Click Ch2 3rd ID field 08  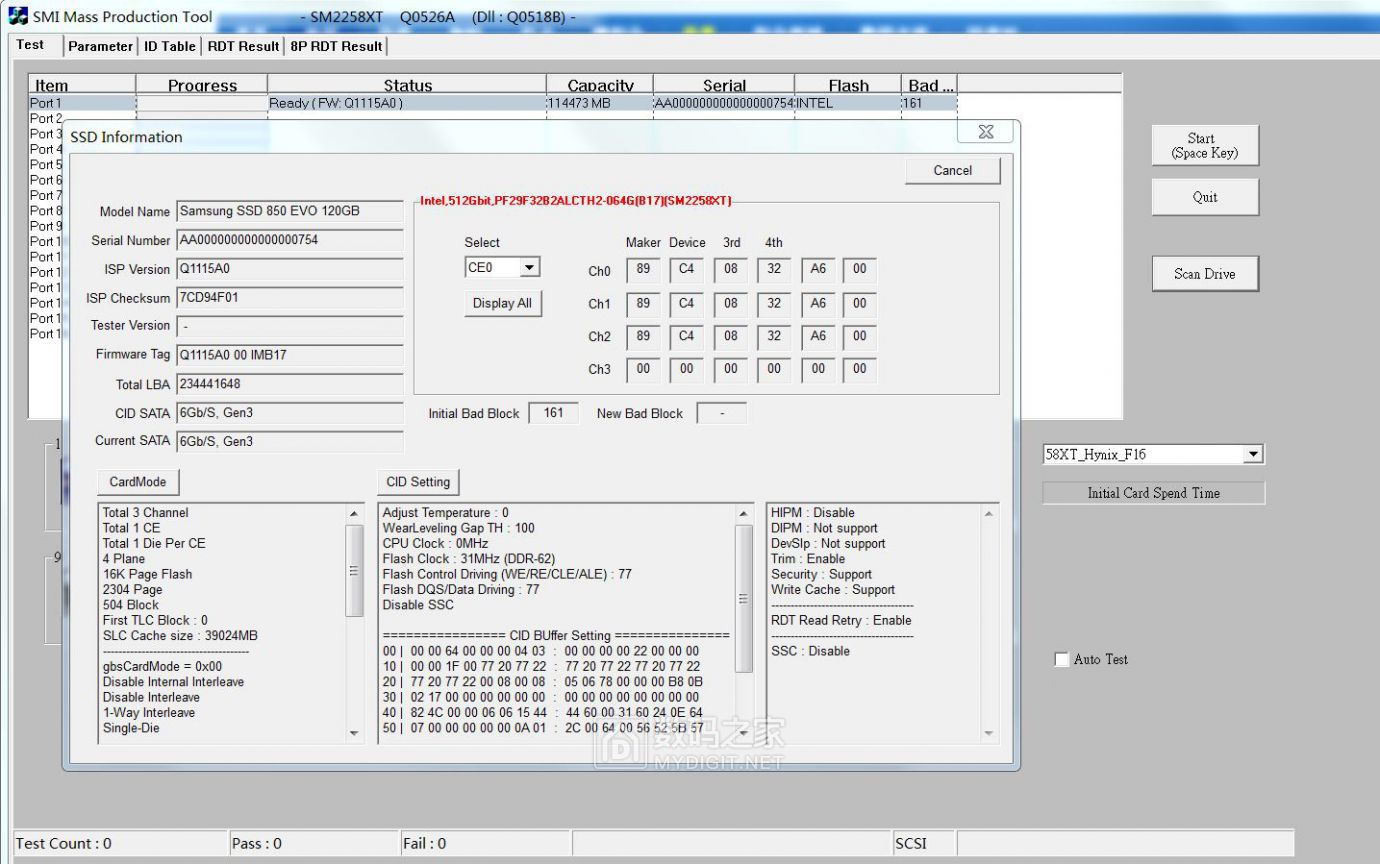pos(731,337)
